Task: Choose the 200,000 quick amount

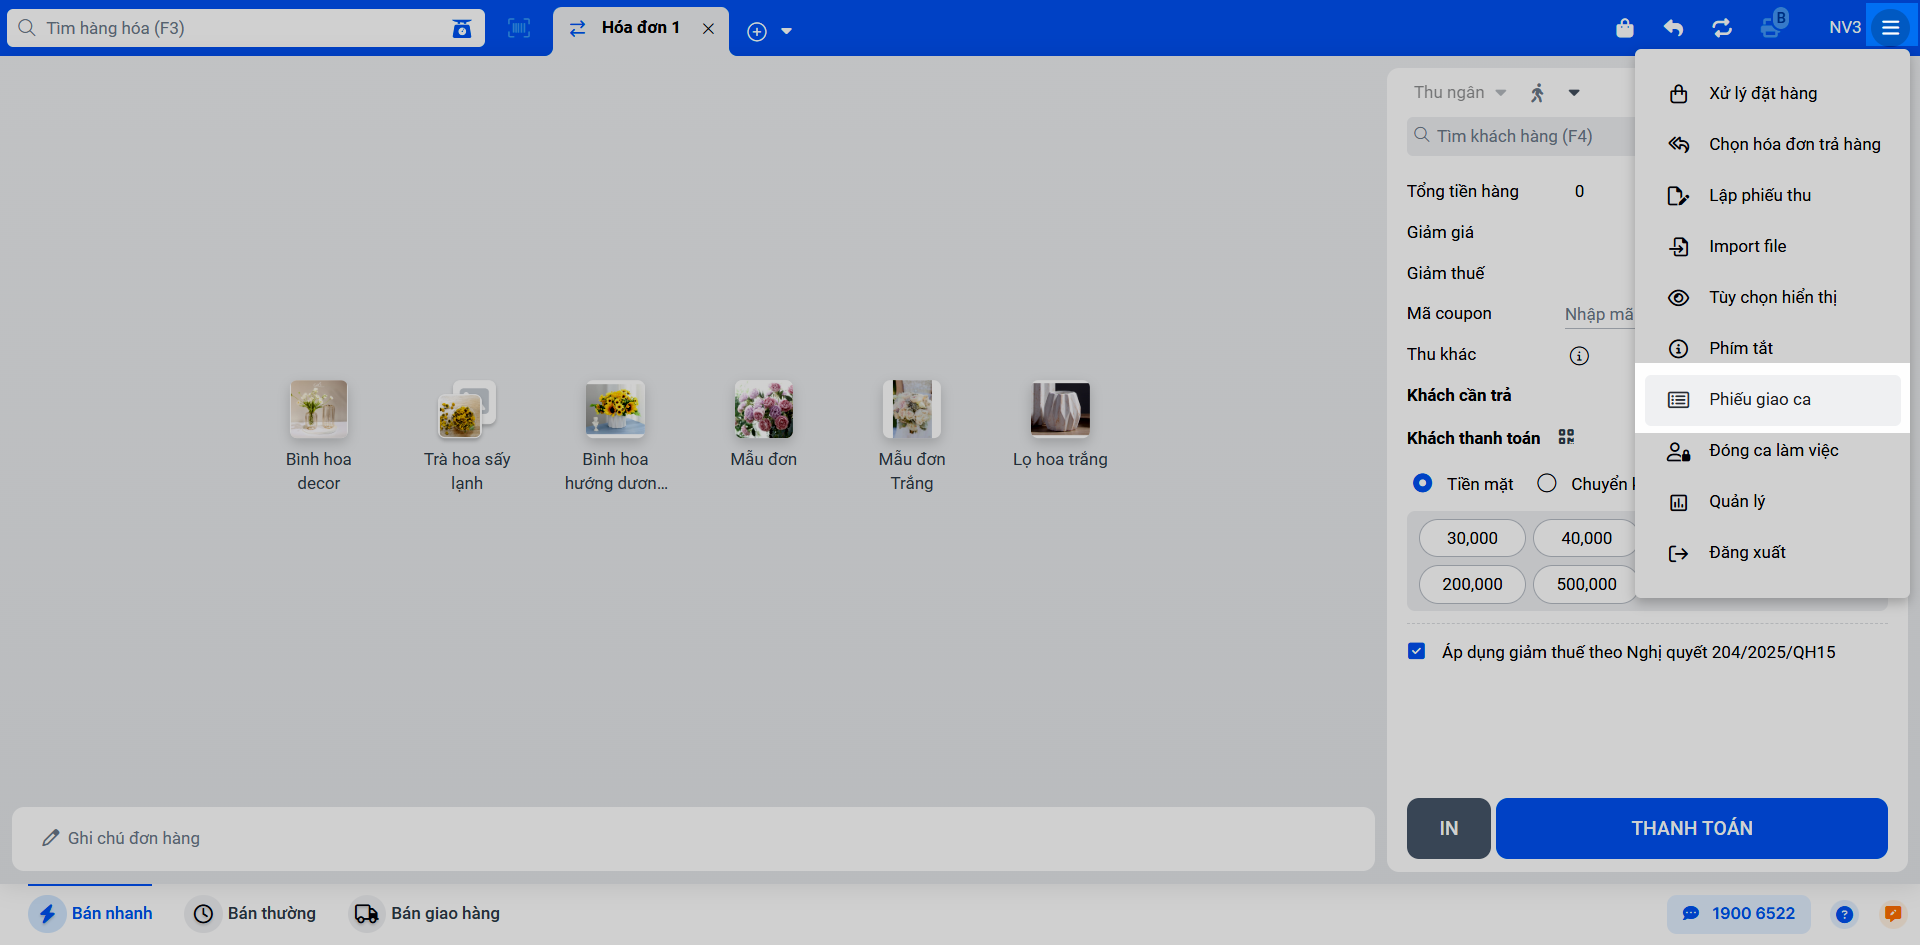Action: point(1472,584)
